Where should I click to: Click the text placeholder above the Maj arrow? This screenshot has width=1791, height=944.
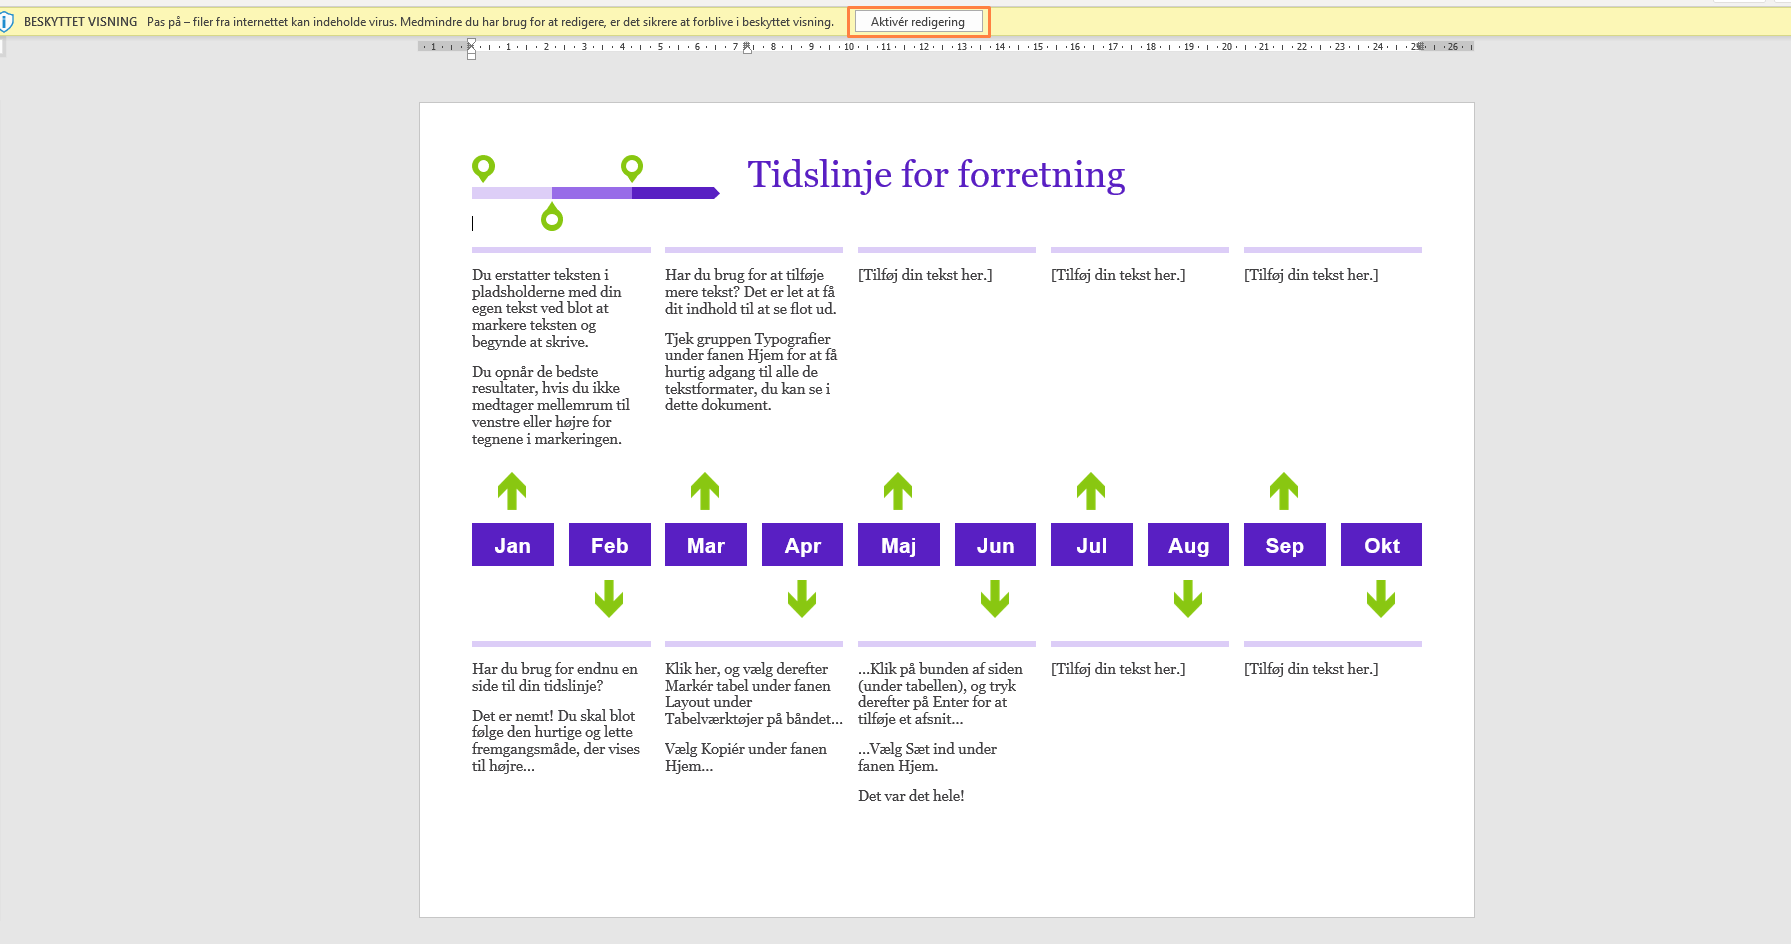(x=925, y=275)
